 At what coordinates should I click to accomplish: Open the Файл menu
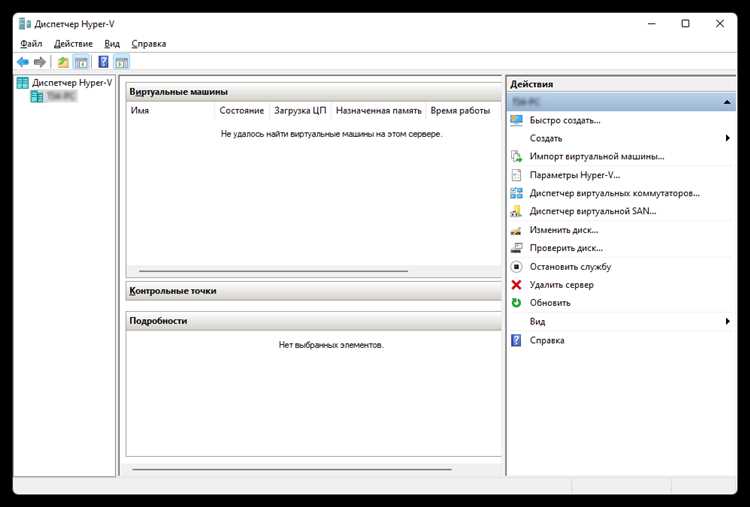(31, 44)
